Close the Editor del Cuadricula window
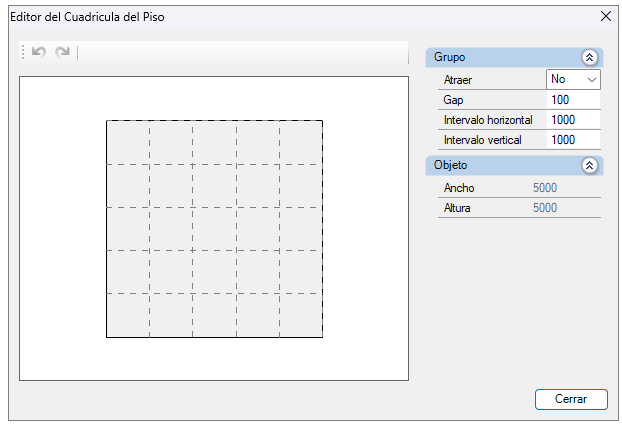This screenshot has width=622, height=426. click(x=605, y=16)
